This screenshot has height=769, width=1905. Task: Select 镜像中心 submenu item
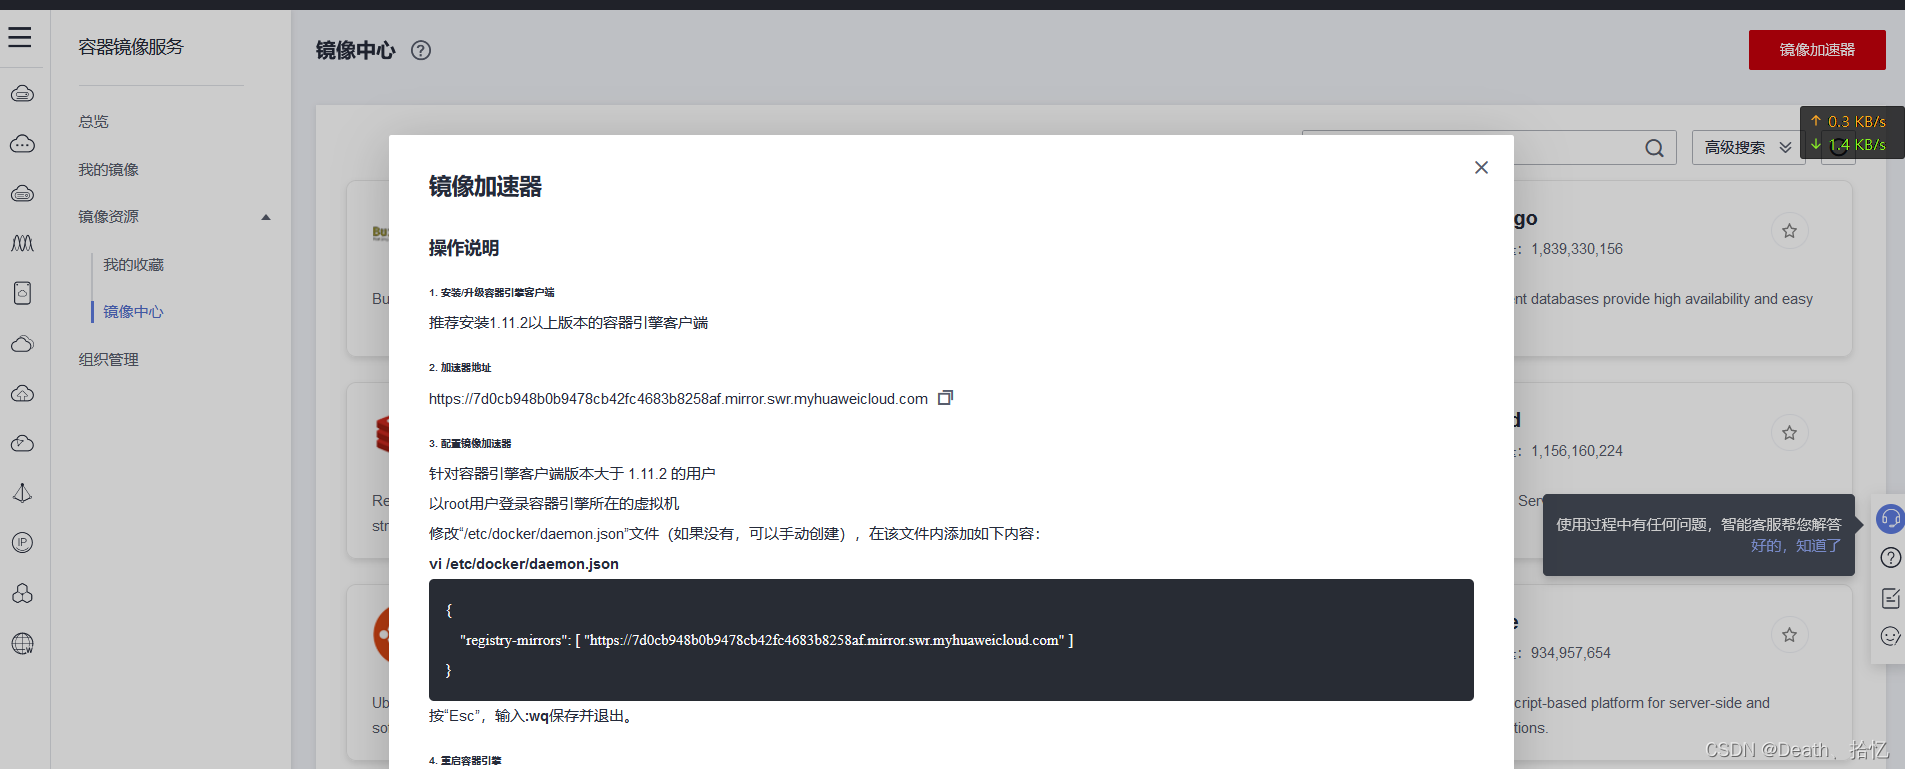click(133, 312)
